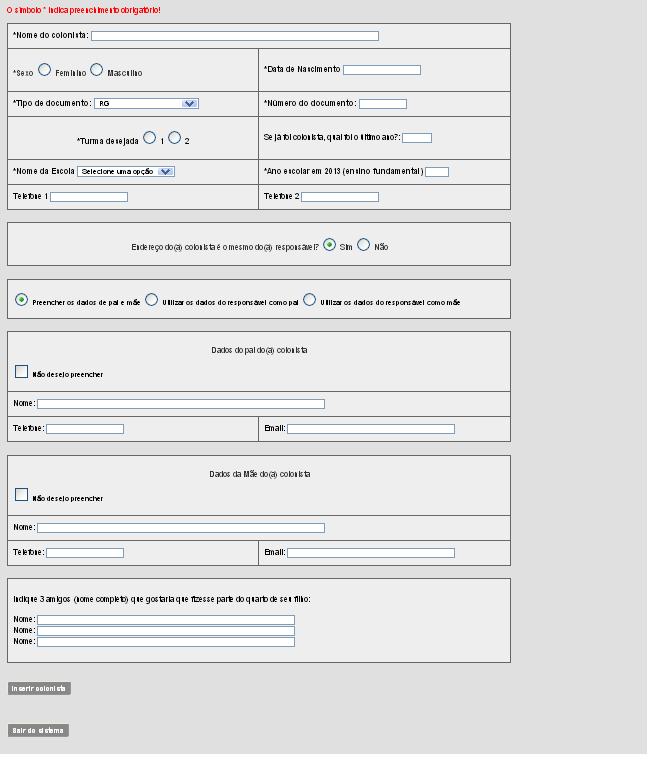Check Não desejo preencher under Dados do pai
Screen dimensions: 649x757
tap(21, 372)
